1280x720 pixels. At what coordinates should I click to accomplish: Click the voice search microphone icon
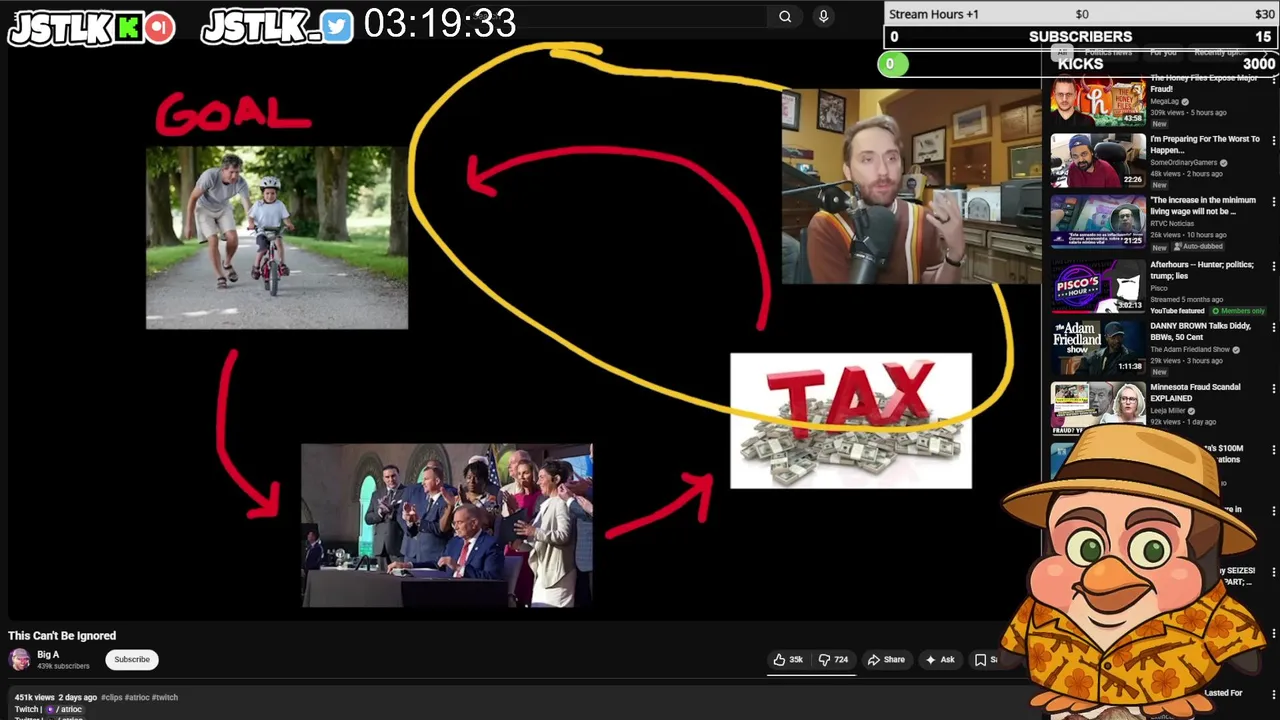(823, 16)
